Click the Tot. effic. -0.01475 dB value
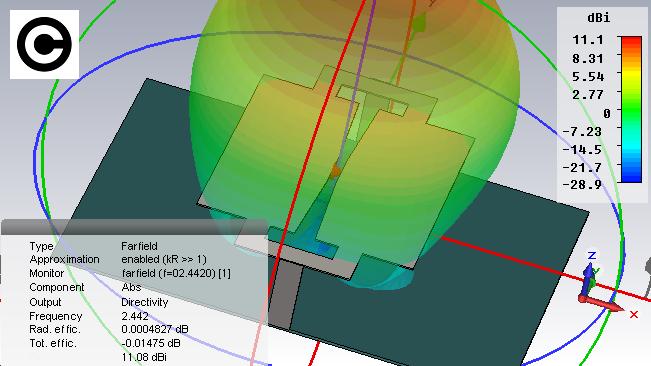This screenshot has height=366, width=651. [151, 343]
